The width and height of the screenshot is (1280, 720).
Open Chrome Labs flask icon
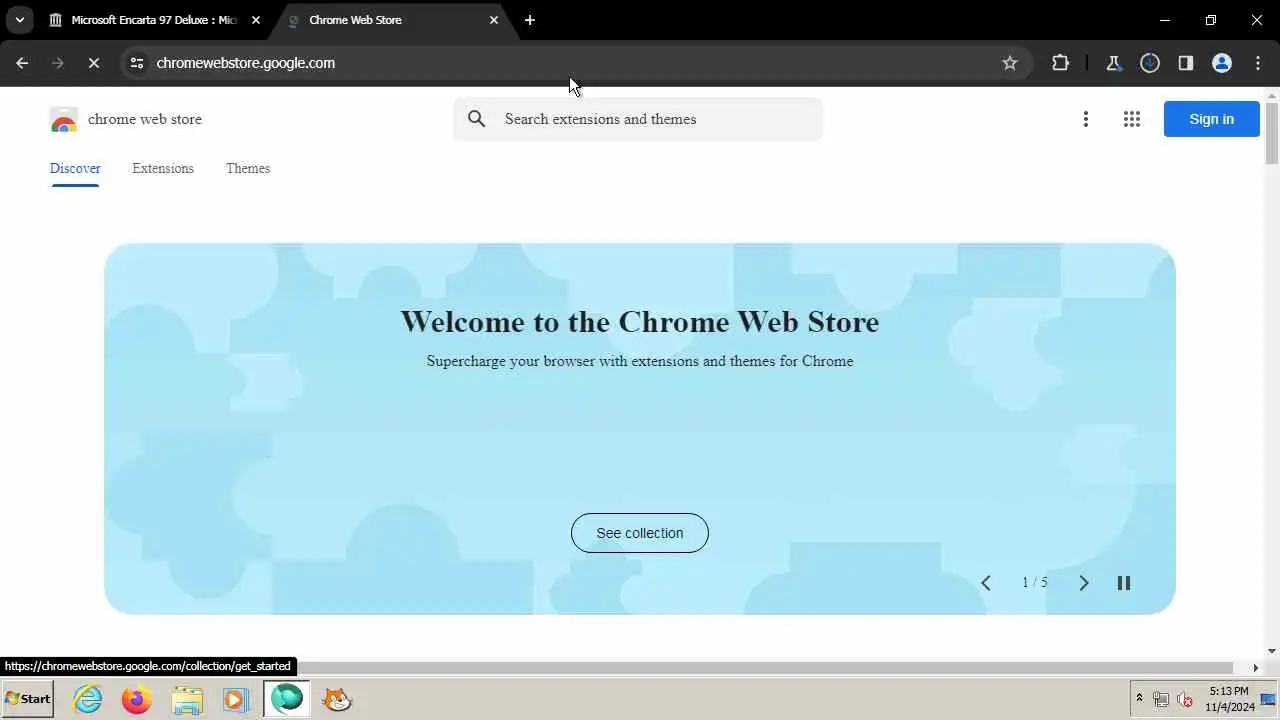1114,63
